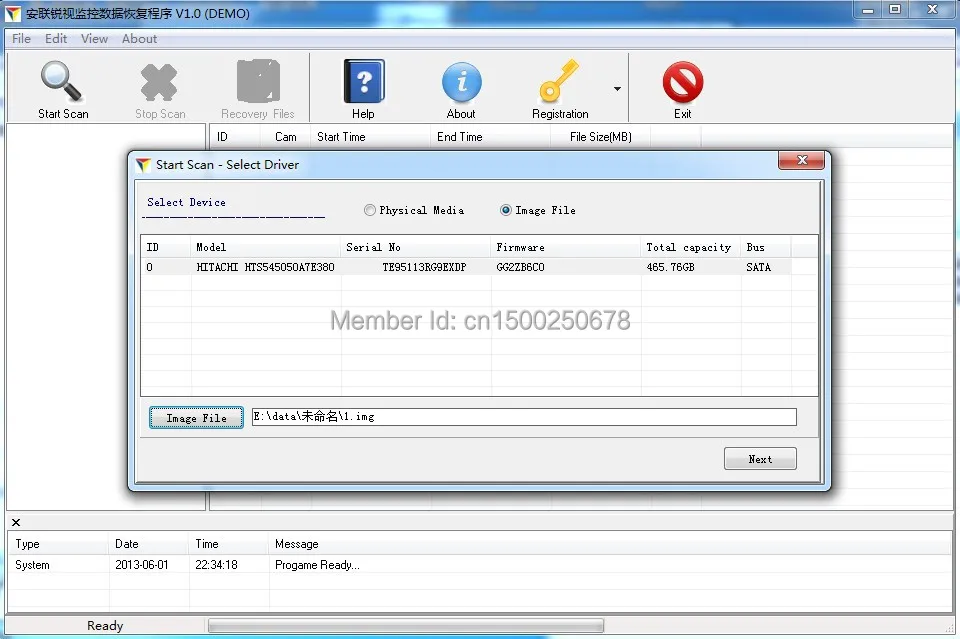
Task: Select the Physical Media radio button
Action: (370, 210)
